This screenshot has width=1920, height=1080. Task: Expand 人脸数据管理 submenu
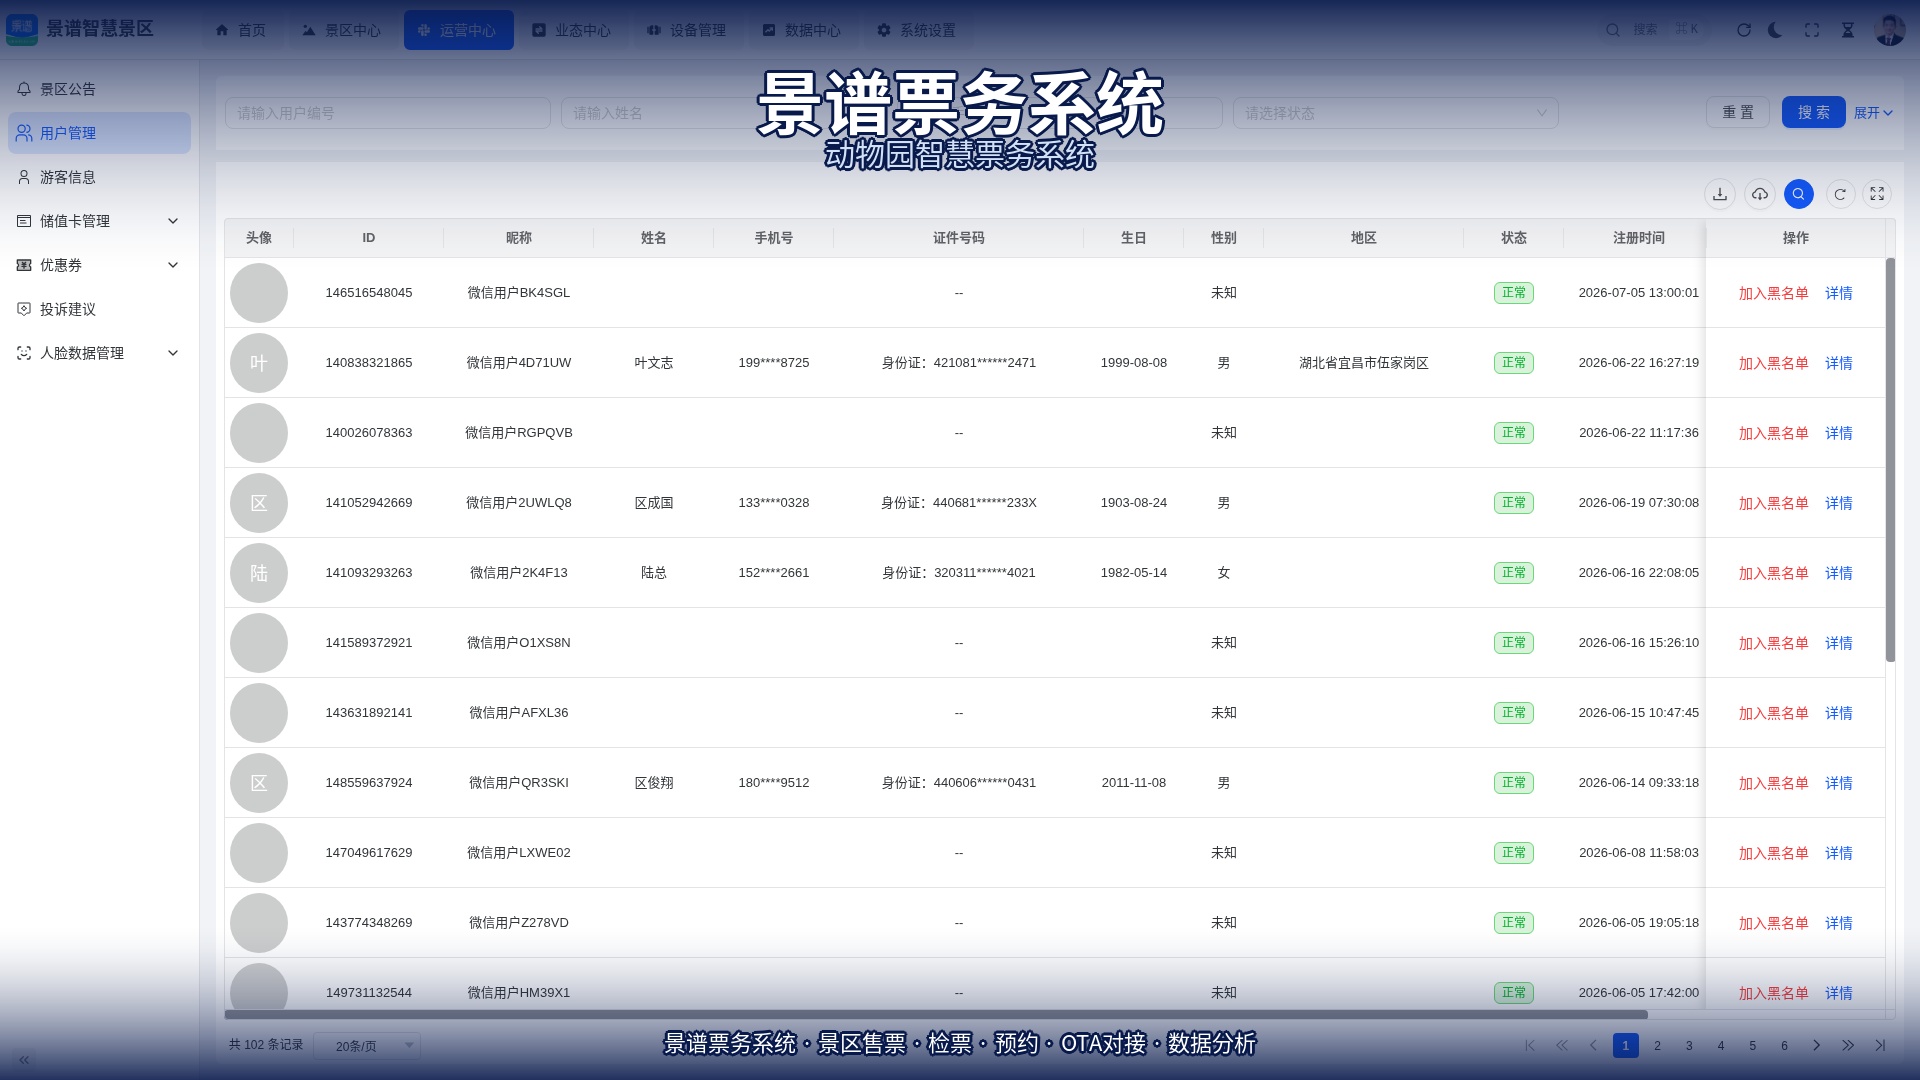pos(99,353)
